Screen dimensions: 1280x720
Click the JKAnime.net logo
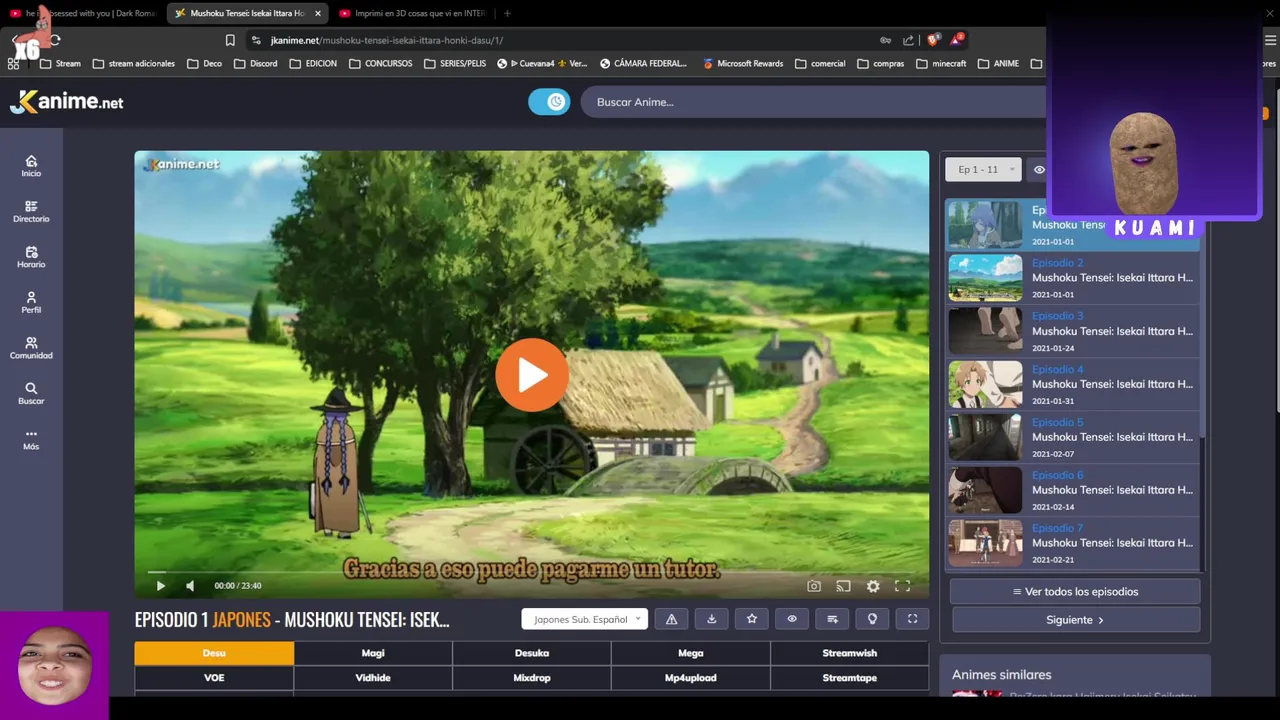[x=67, y=102]
